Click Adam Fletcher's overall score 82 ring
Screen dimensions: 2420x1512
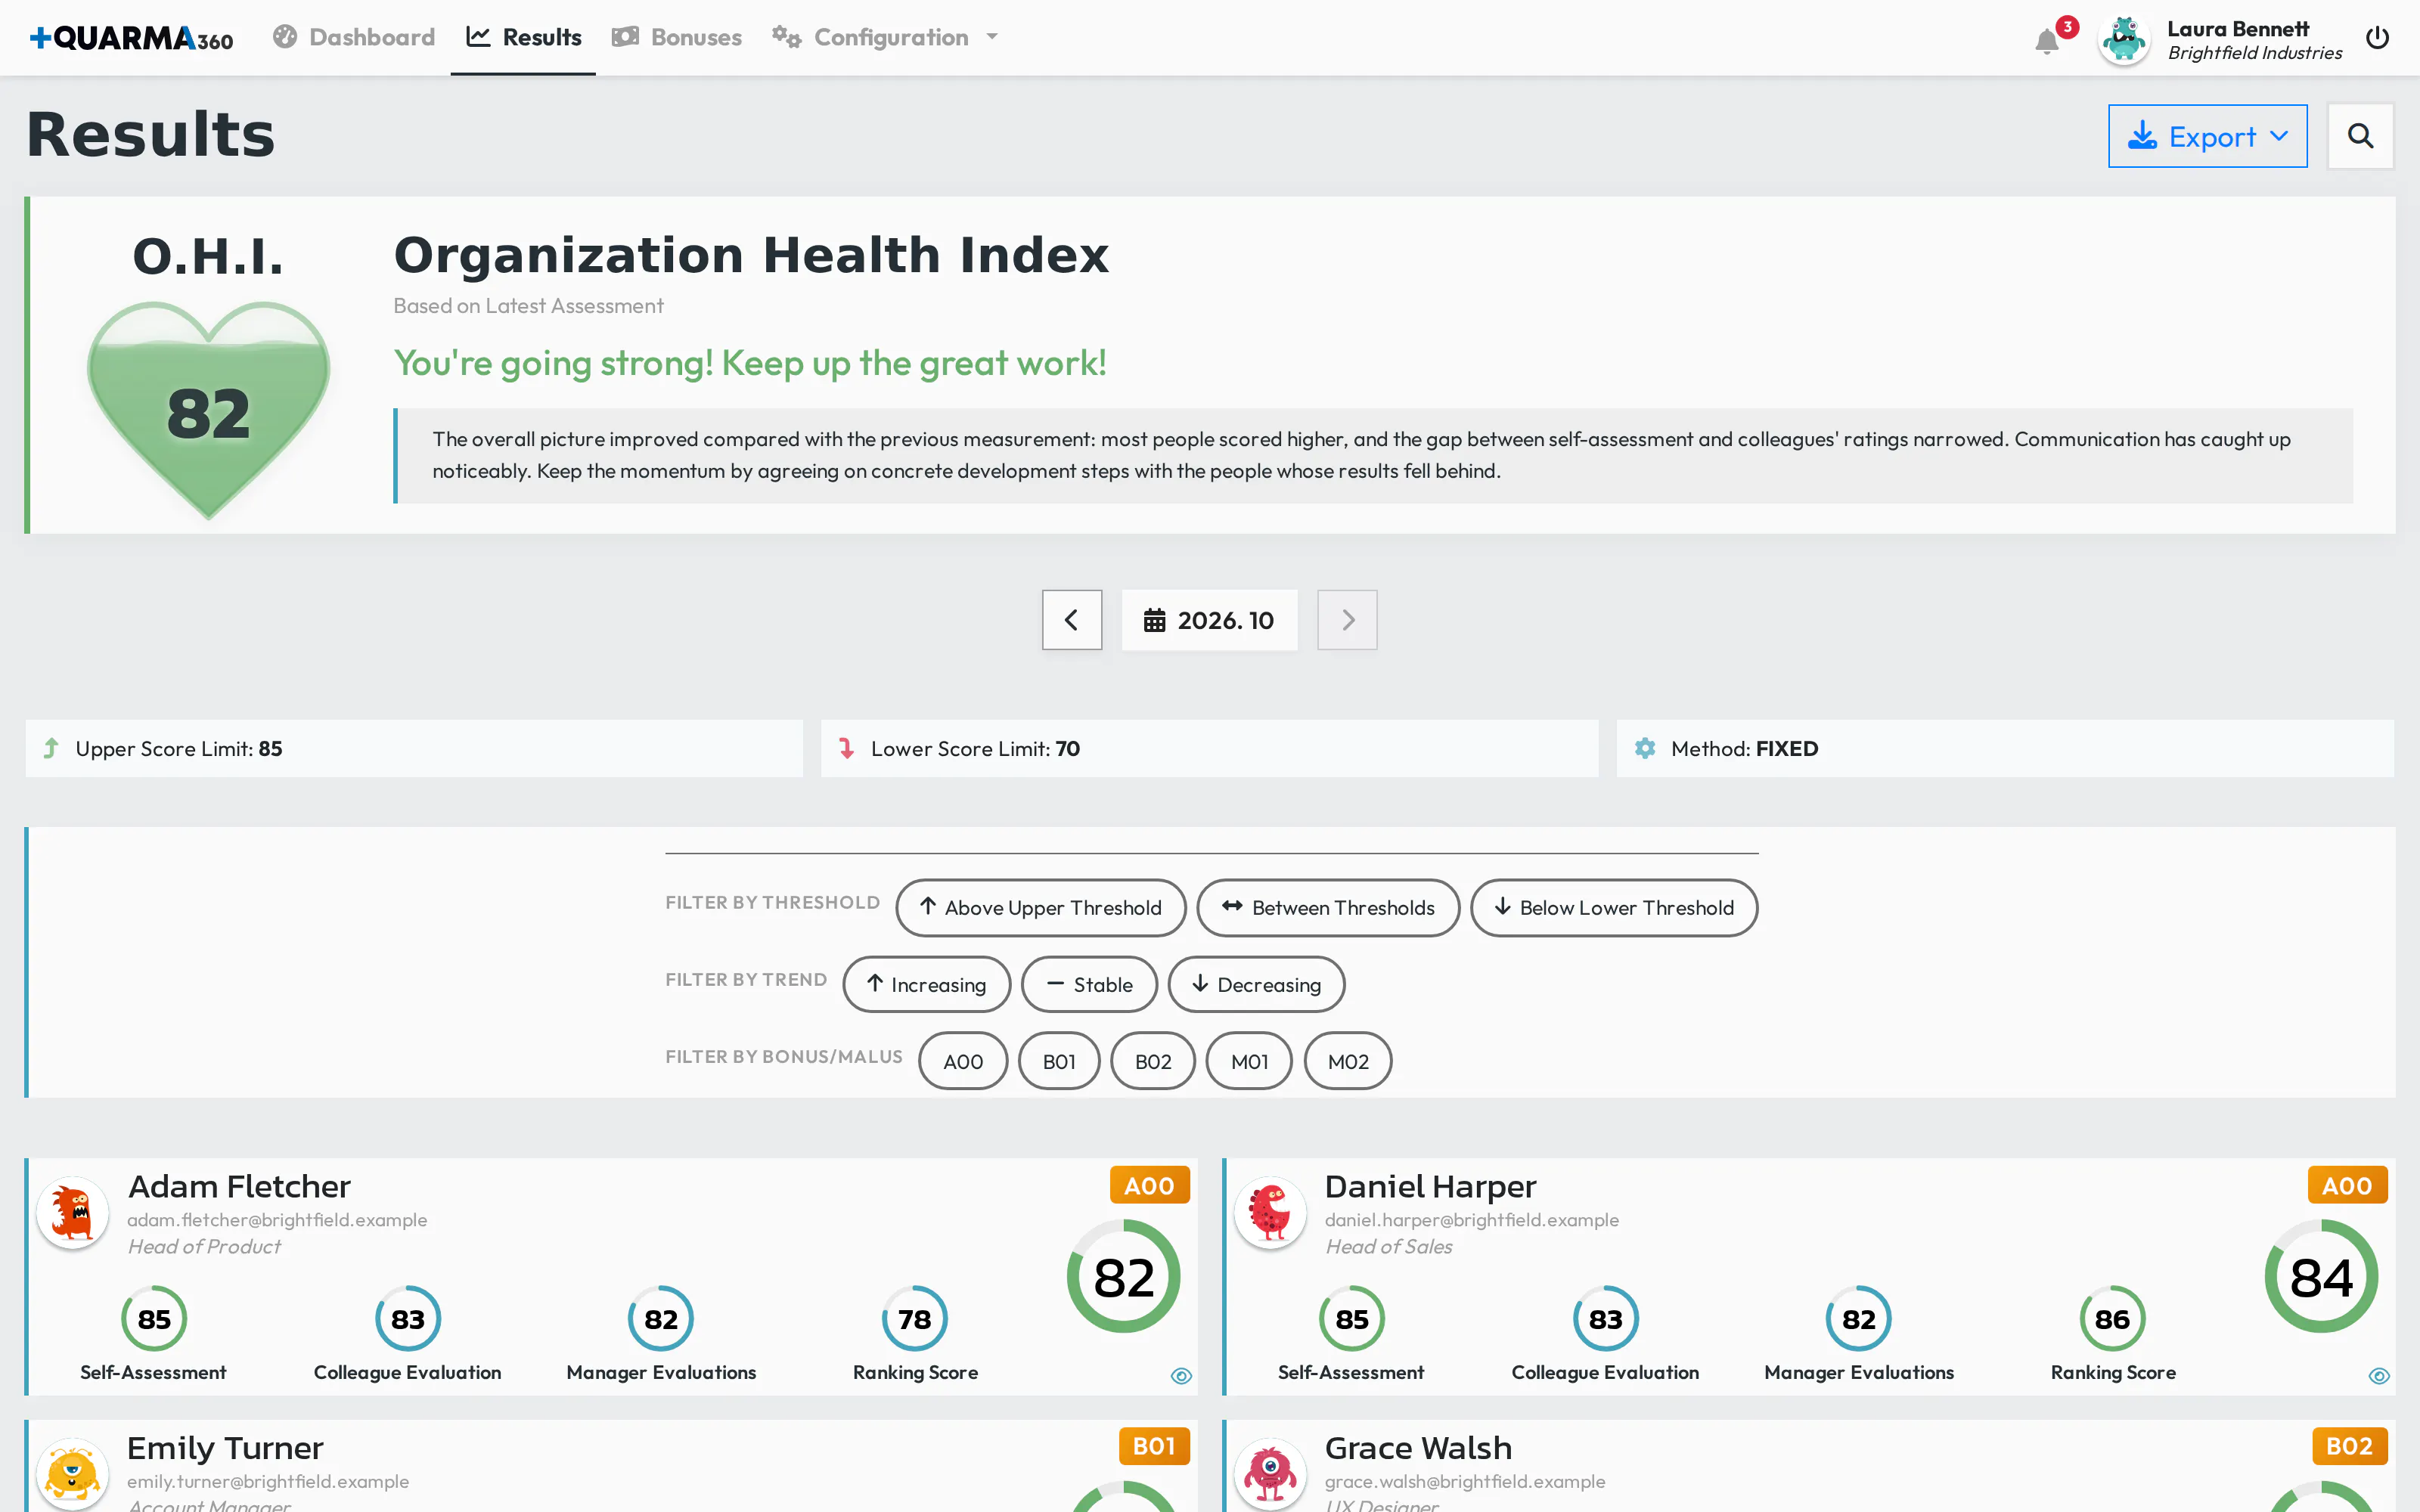coord(1123,1277)
